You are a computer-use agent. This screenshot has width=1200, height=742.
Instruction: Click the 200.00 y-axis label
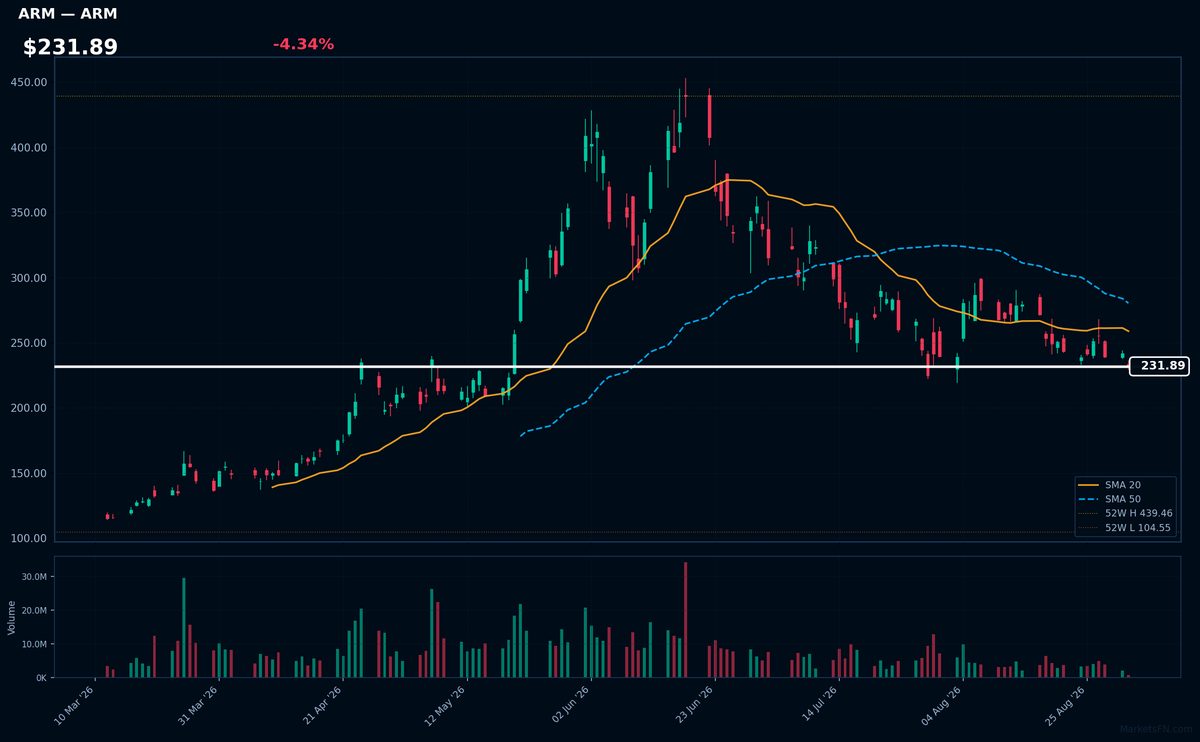[29, 408]
